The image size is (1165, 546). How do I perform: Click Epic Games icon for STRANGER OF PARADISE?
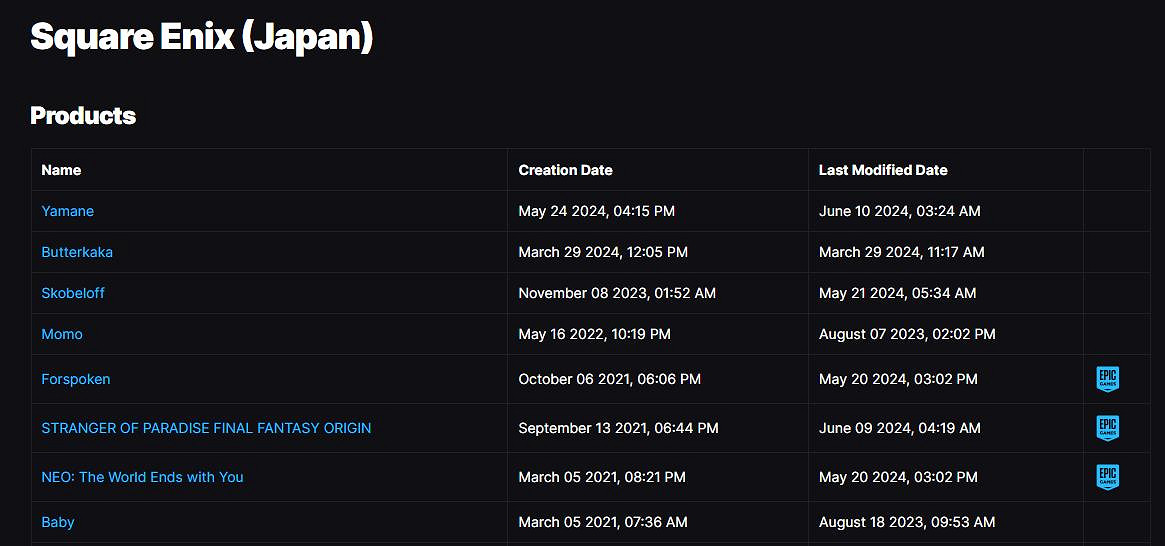[1107, 428]
